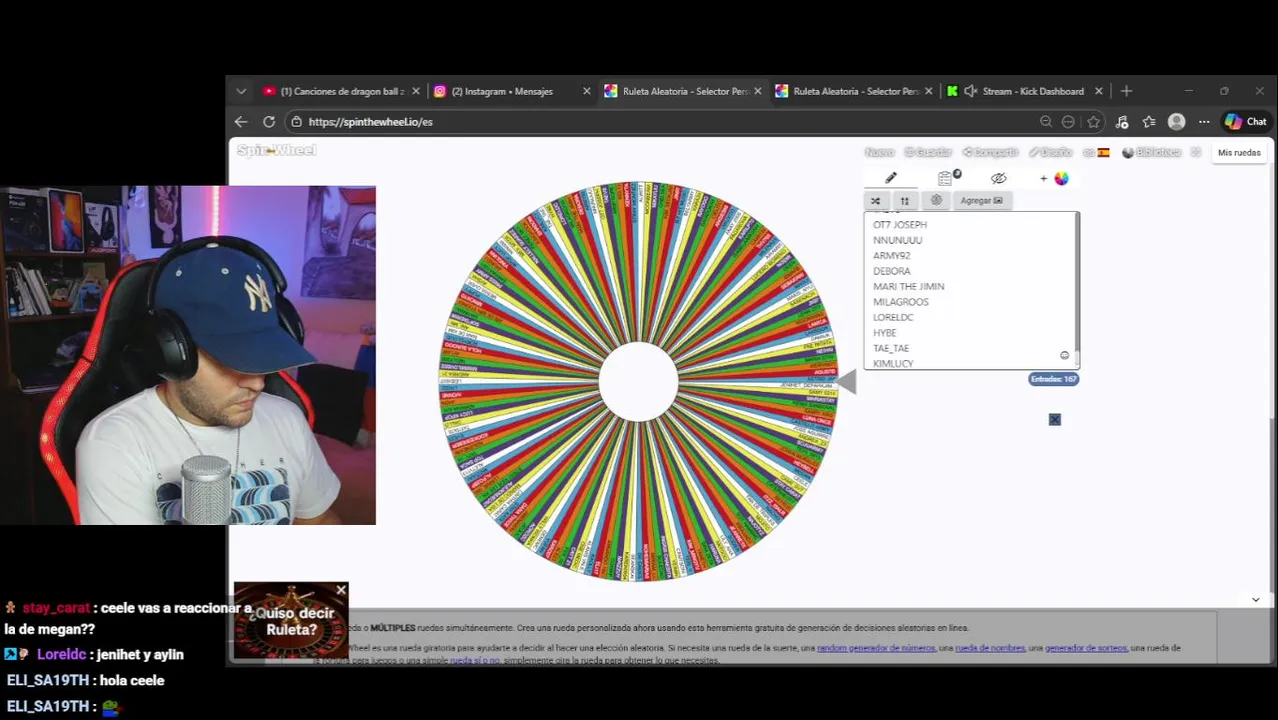Open a new browser tab
The width and height of the screenshot is (1278, 720).
point(1126,91)
